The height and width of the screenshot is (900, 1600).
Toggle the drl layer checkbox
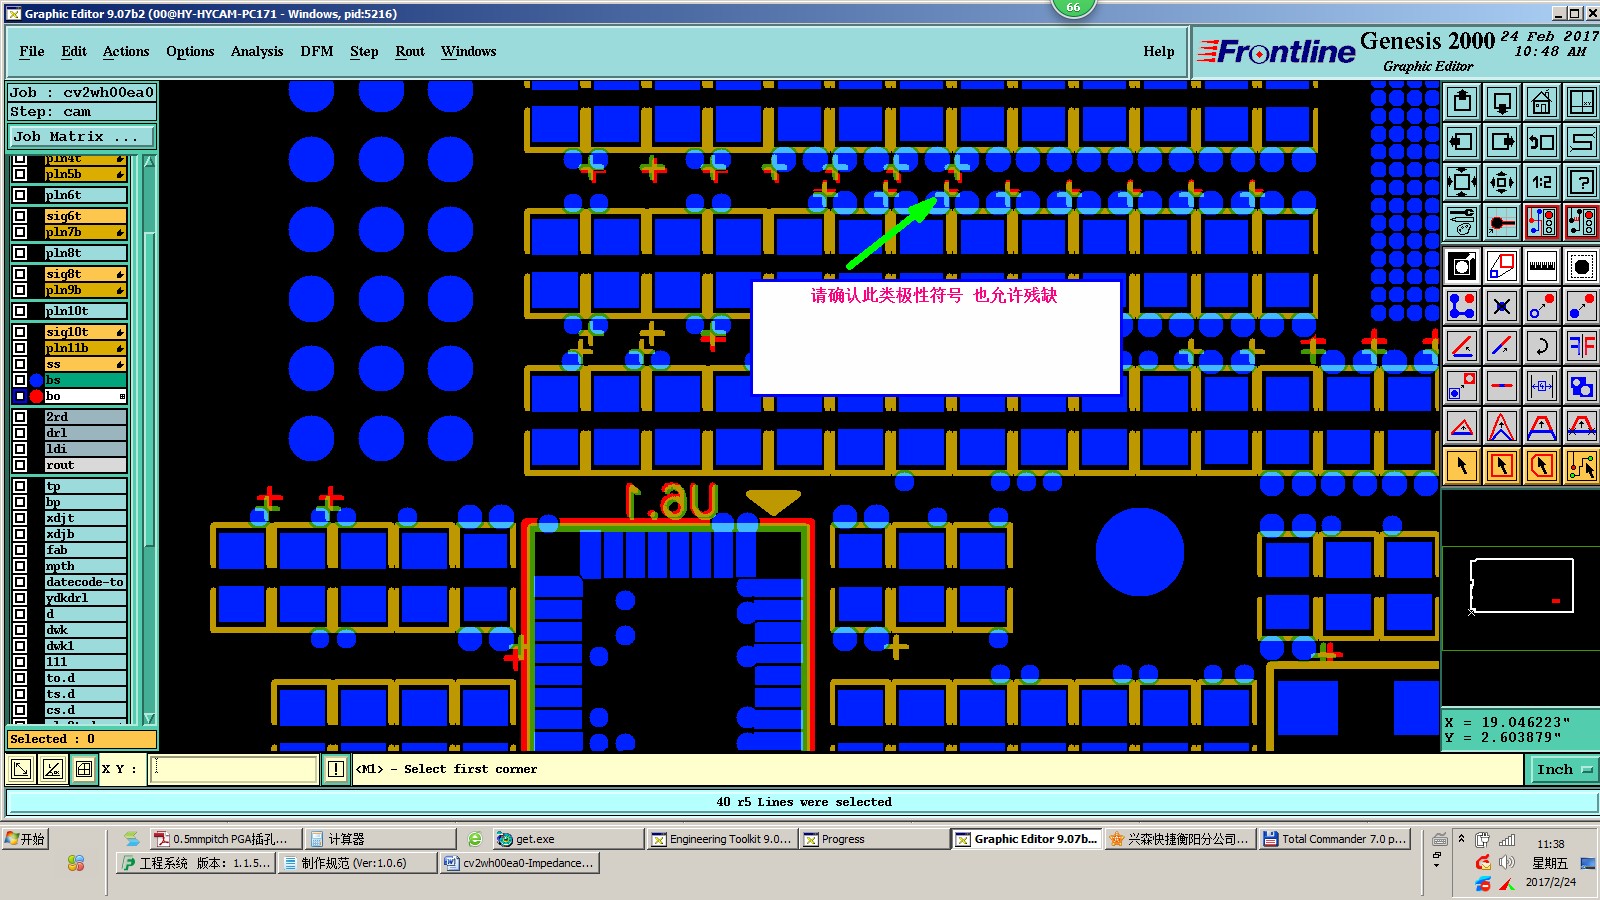click(x=20, y=433)
